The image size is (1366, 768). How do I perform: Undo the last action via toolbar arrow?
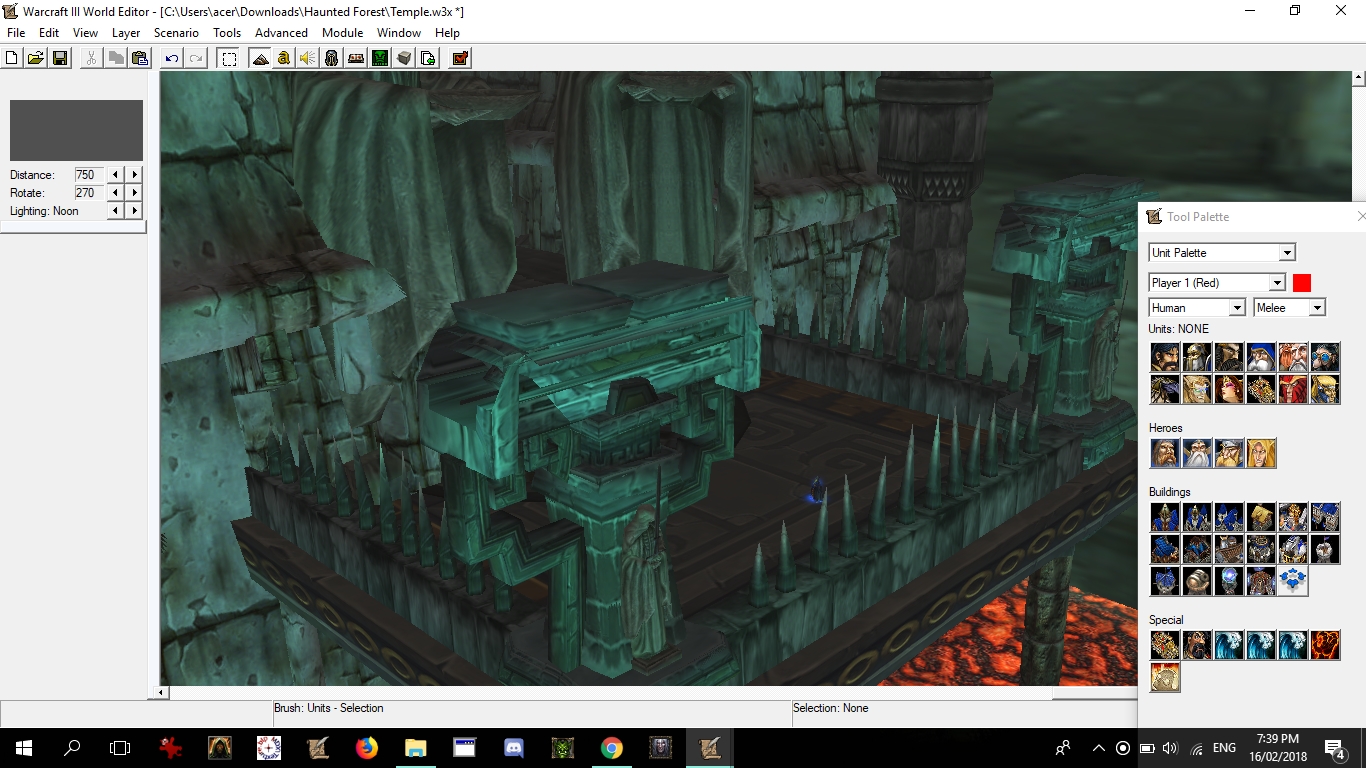172,58
